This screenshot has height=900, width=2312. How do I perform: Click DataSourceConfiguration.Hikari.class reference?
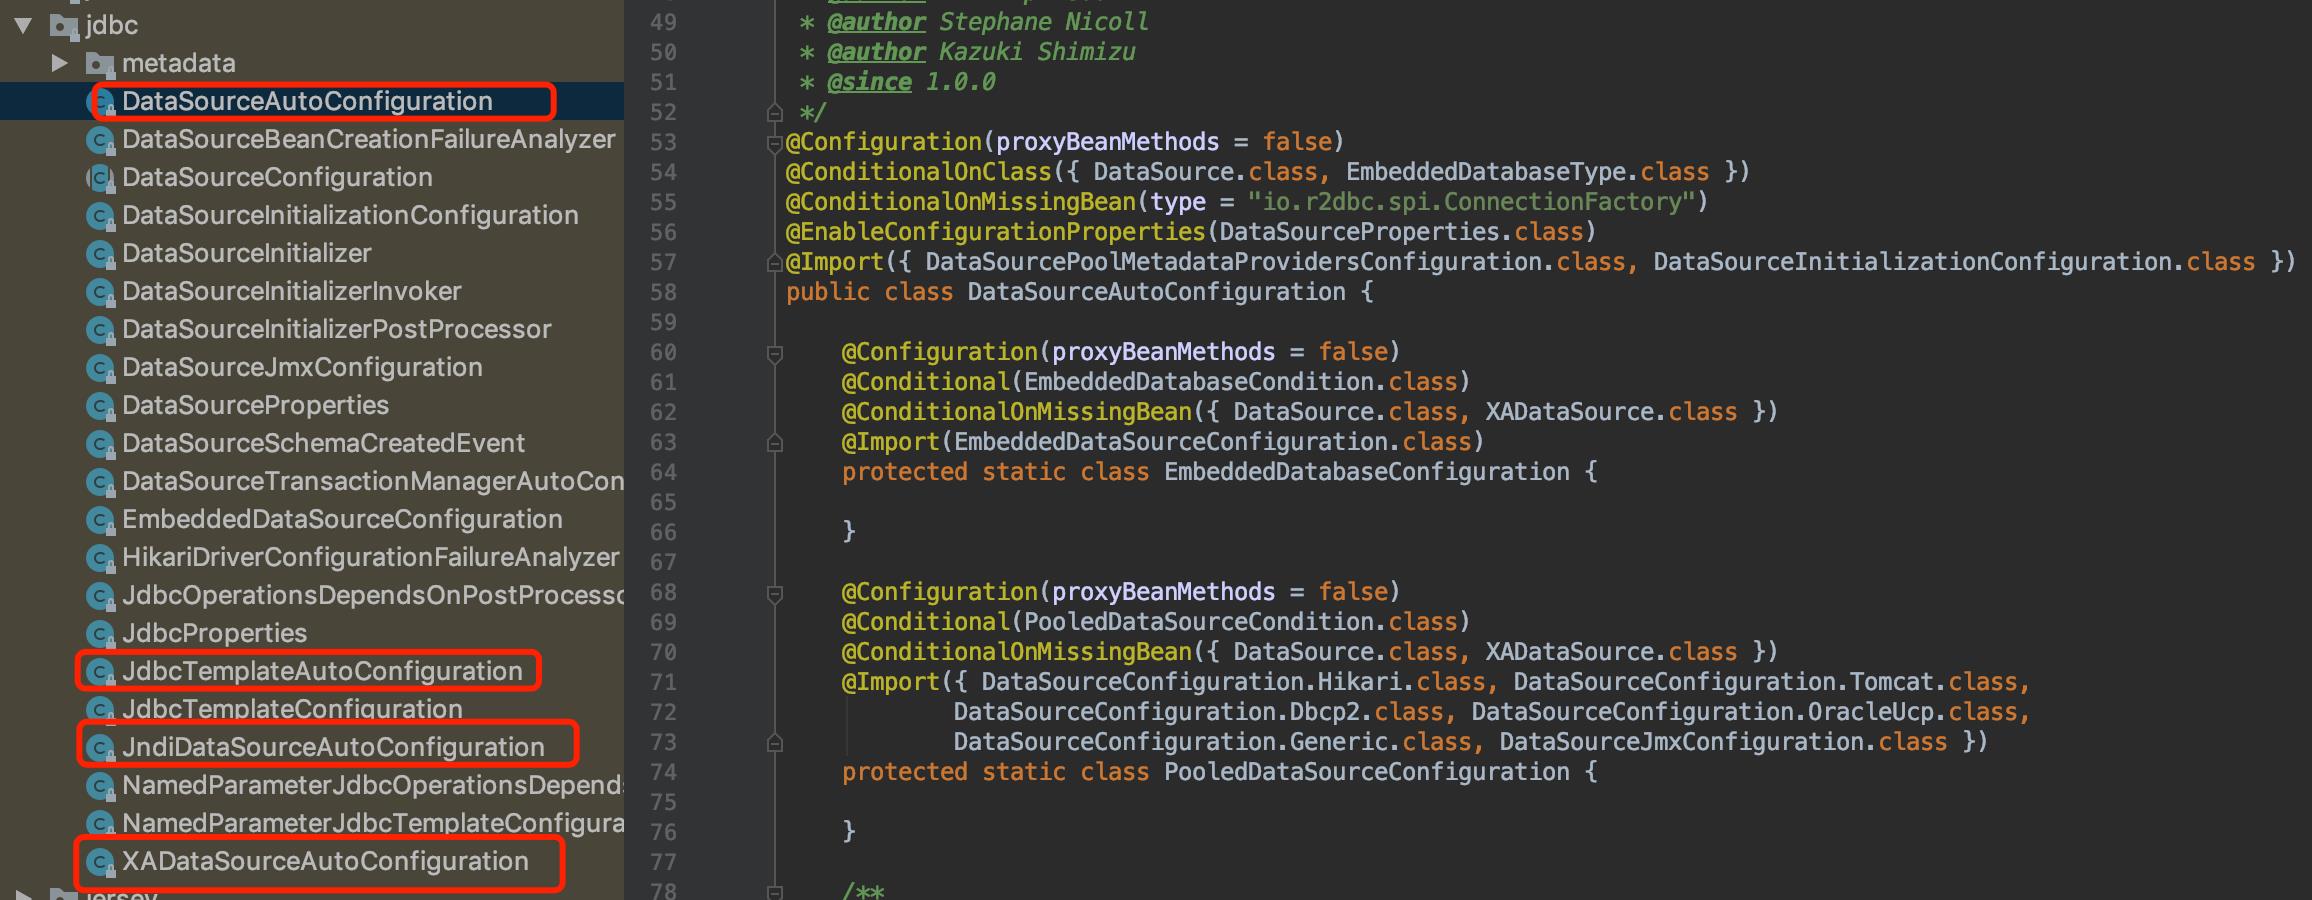coord(1233,682)
